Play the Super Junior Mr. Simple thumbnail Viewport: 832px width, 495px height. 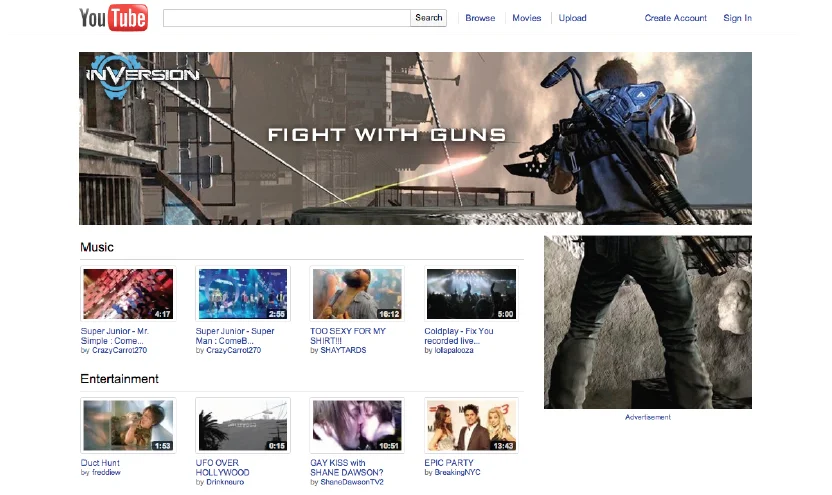(128, 293)
